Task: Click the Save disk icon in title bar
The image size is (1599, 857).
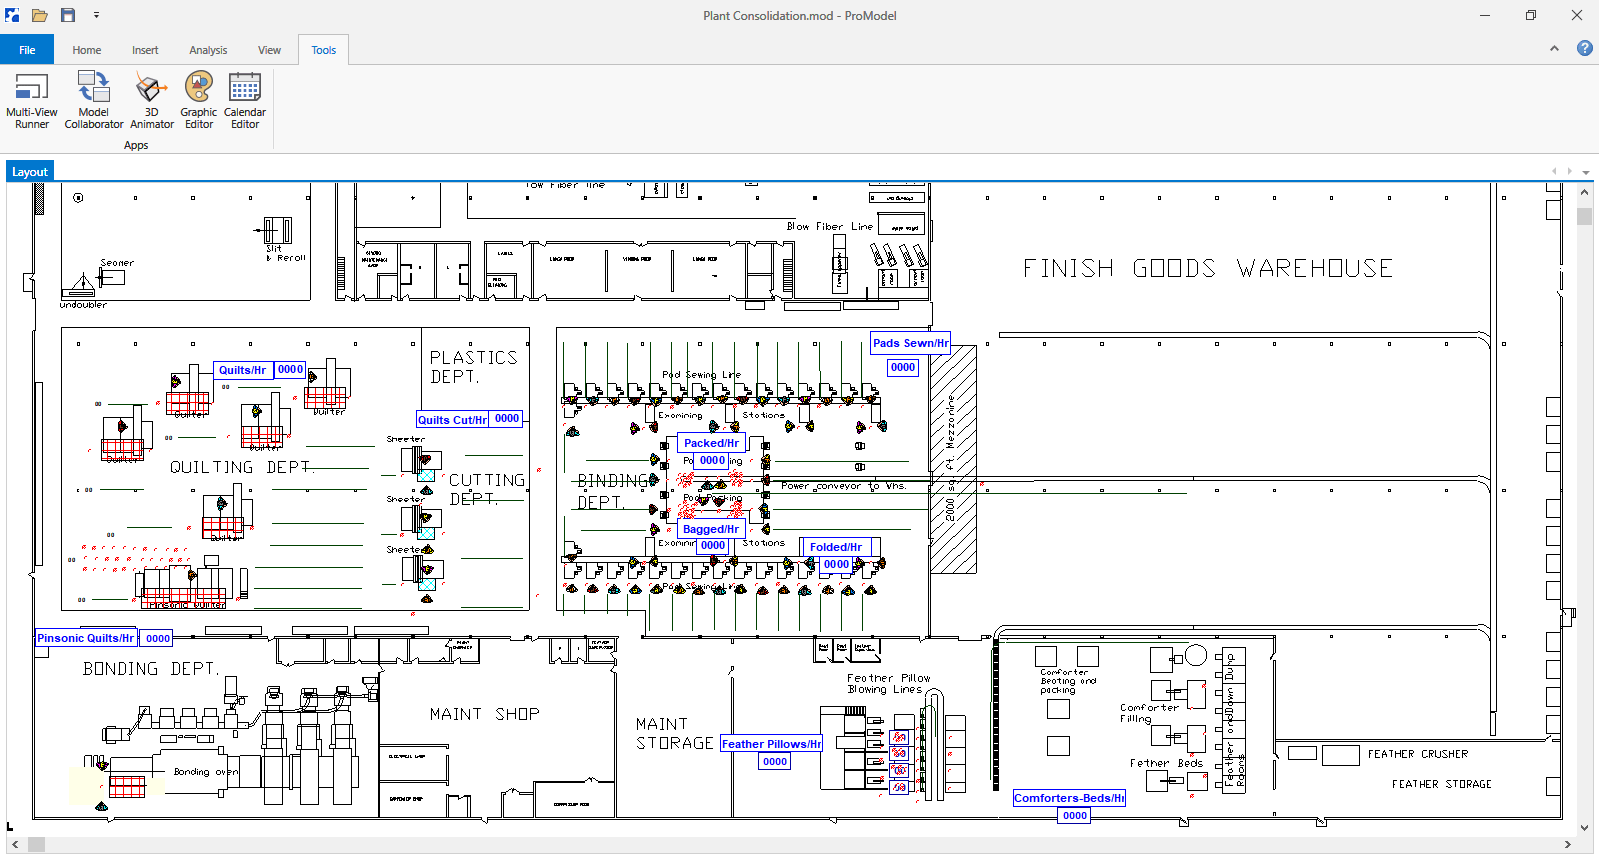Action: click(68, 15)
